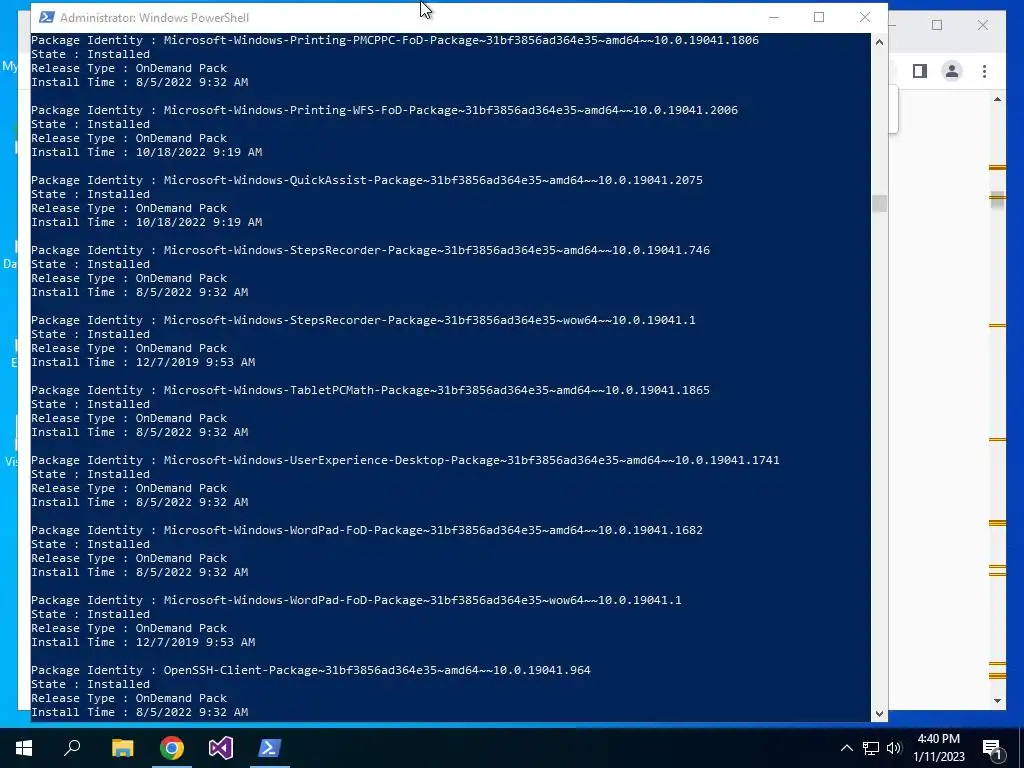Close the PowerShell window

pos(865,18)
